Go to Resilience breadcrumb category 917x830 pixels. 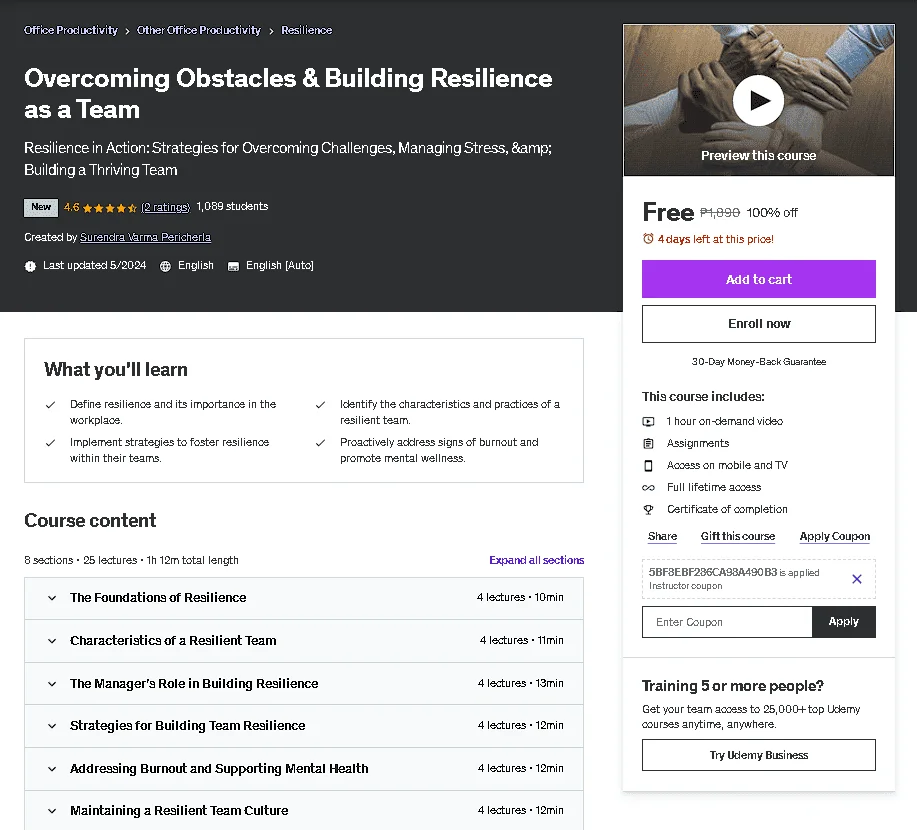point(306,30)
